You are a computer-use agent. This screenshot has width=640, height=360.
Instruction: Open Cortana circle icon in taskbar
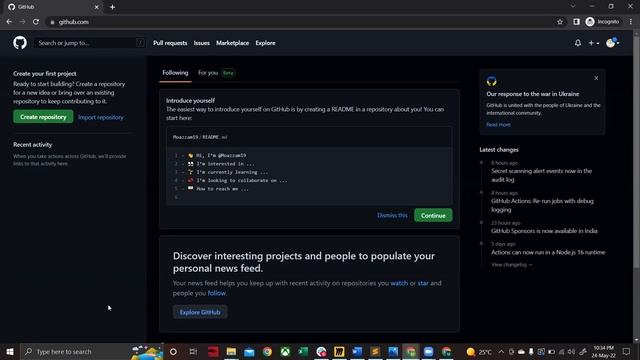pyautogui.click(x=173, y=351)
